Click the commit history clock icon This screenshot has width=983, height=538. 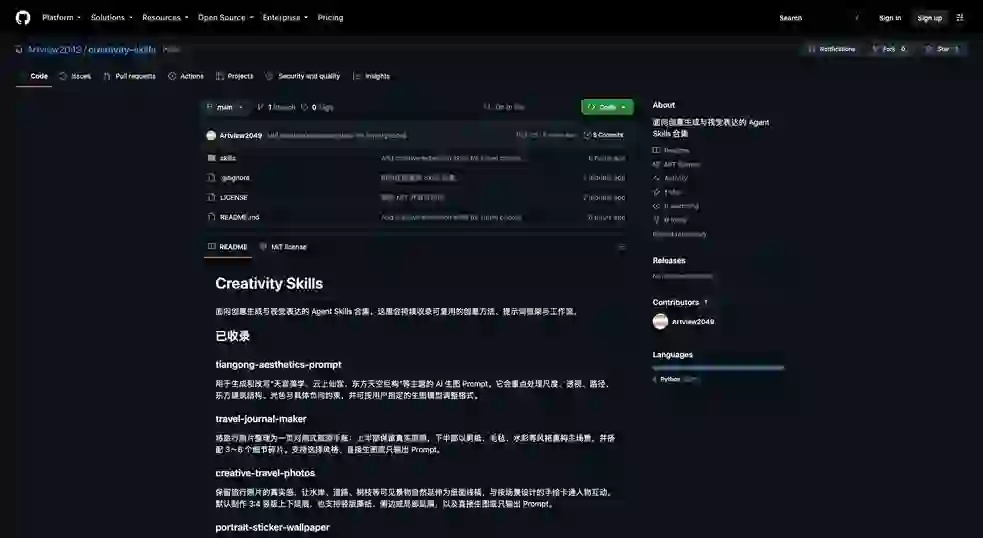587,135
